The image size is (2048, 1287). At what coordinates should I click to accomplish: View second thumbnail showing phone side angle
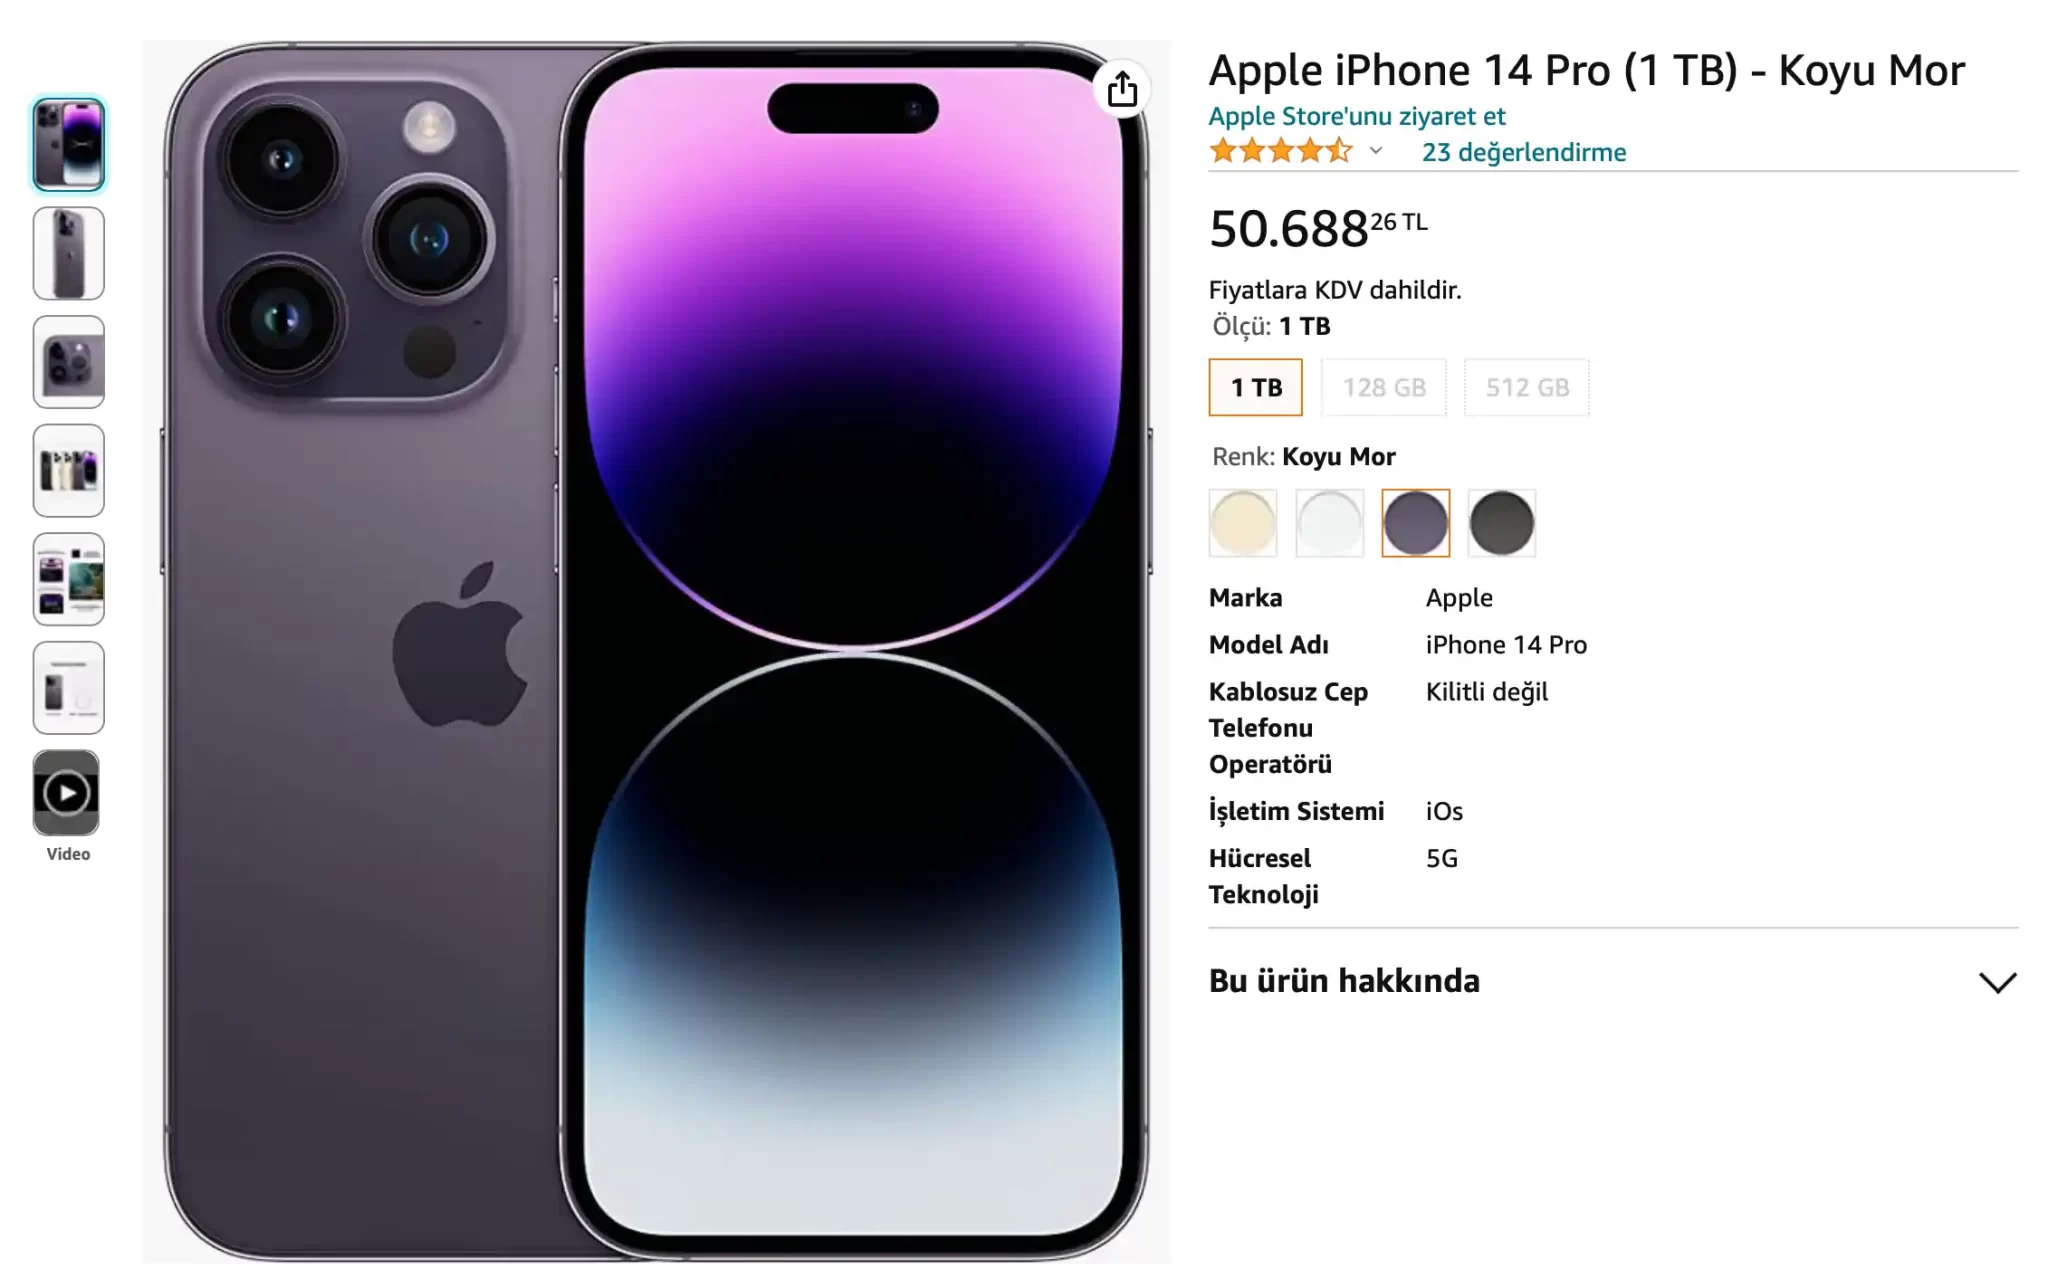pos(68,253)
